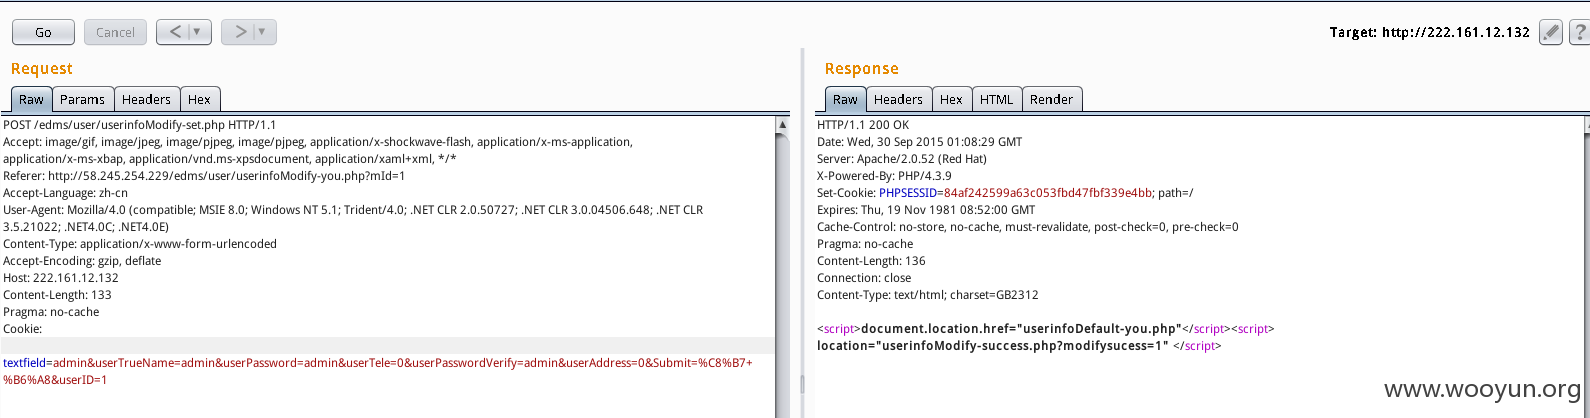Click the Accept-Language: zh-cn header

pyautogui.click(x=65, y=193)
